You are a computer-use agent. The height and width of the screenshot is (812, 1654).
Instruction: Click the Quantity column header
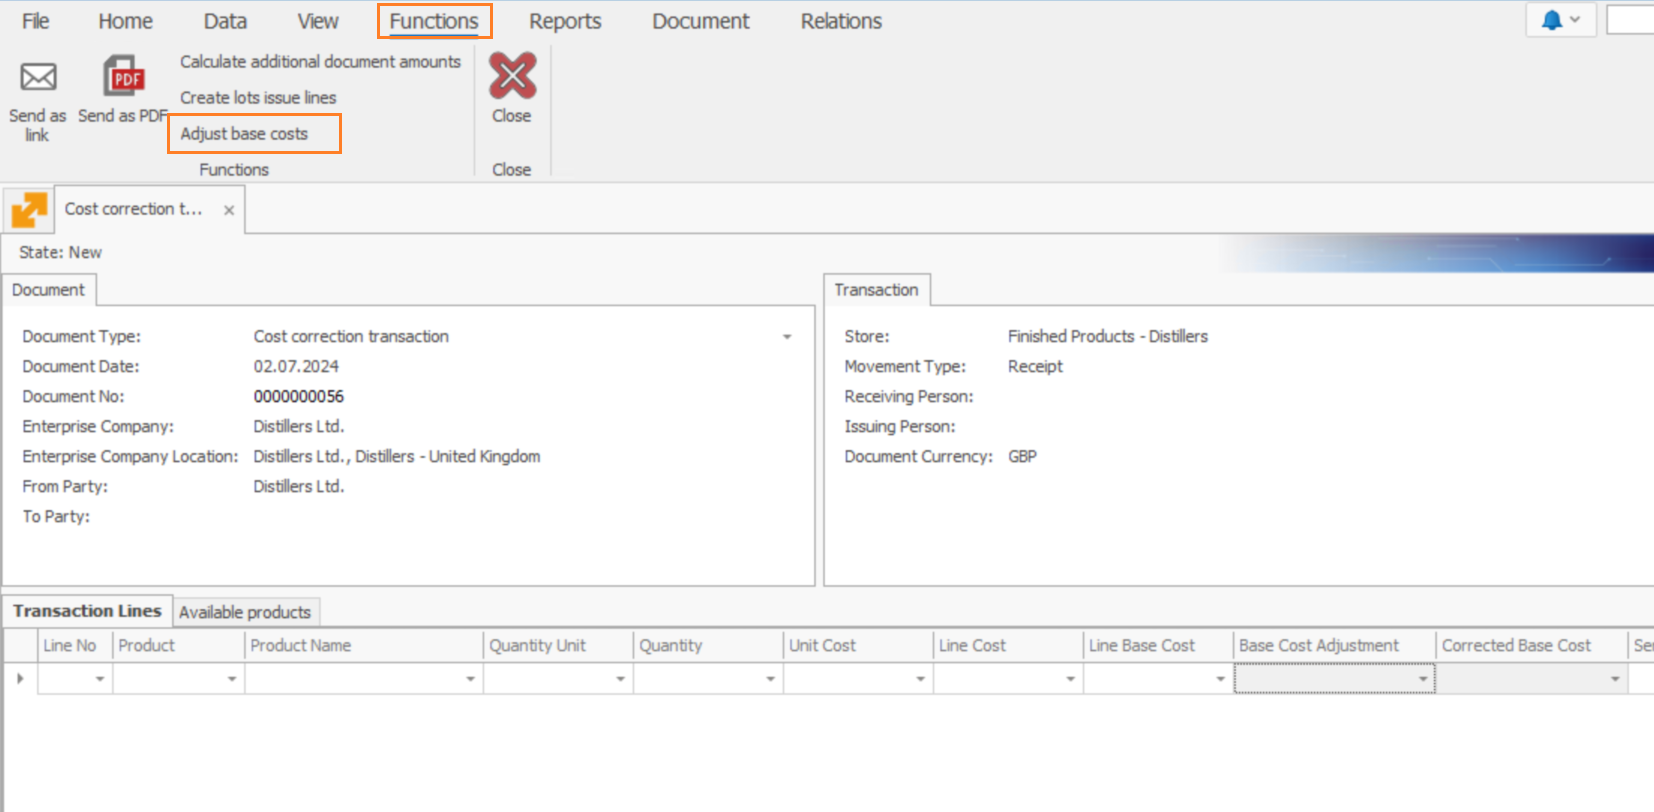tap(708, 645)
